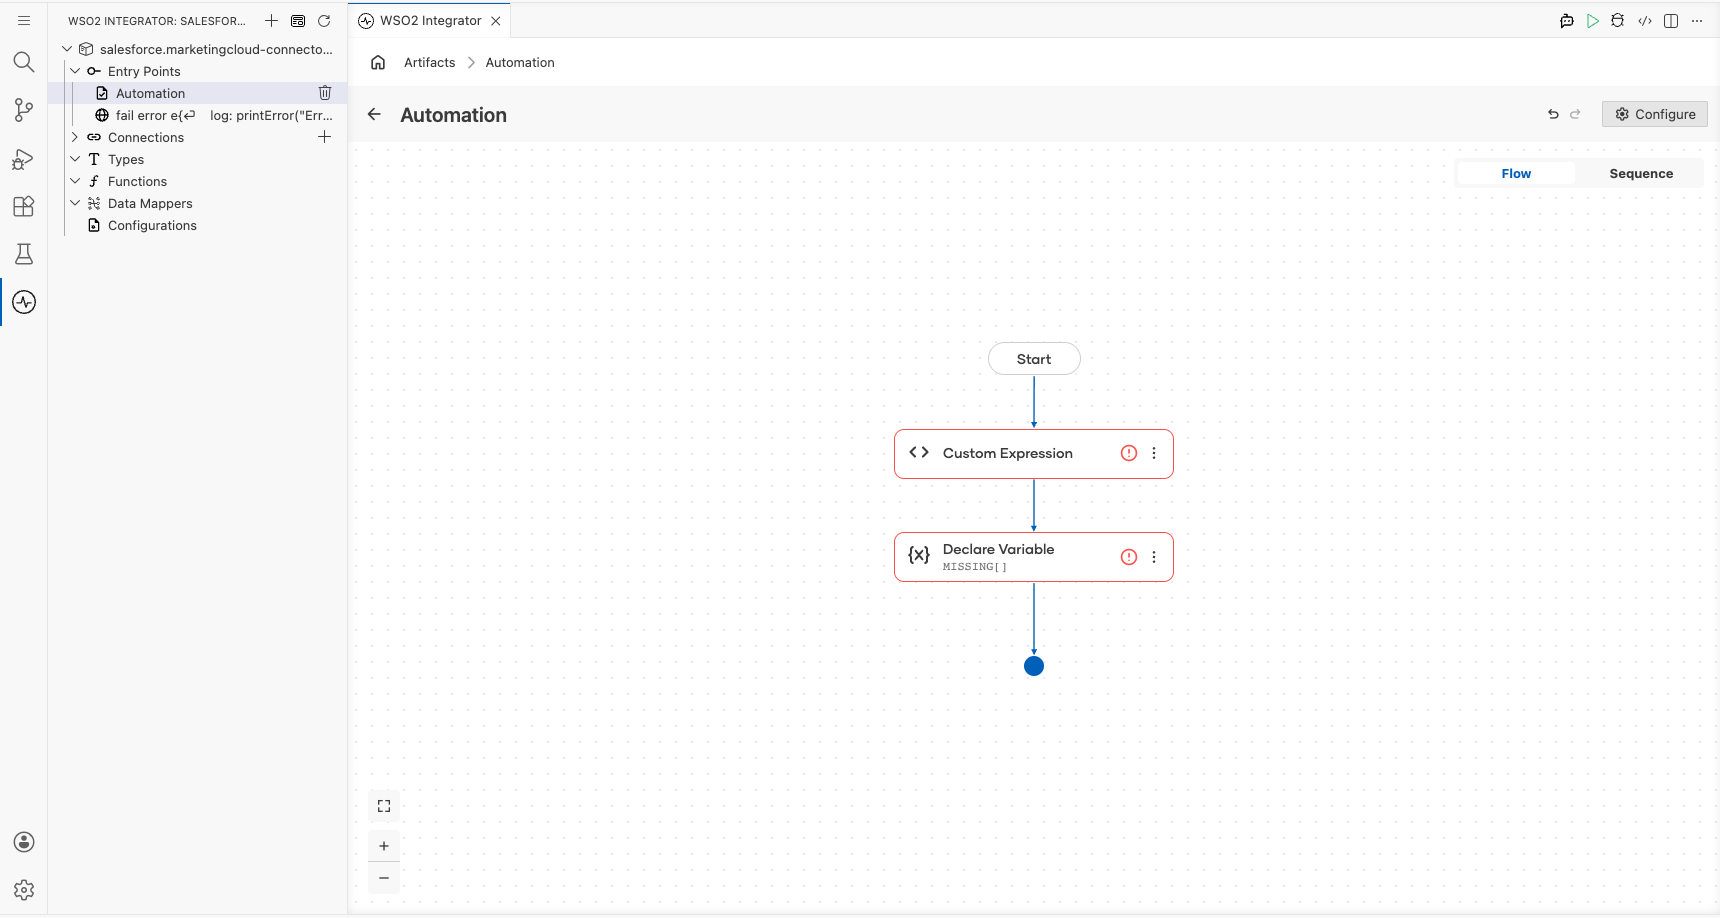Viewport: 1720px width, 918px height.
Task: Go to home via house icon
Action: coord(378,62)
